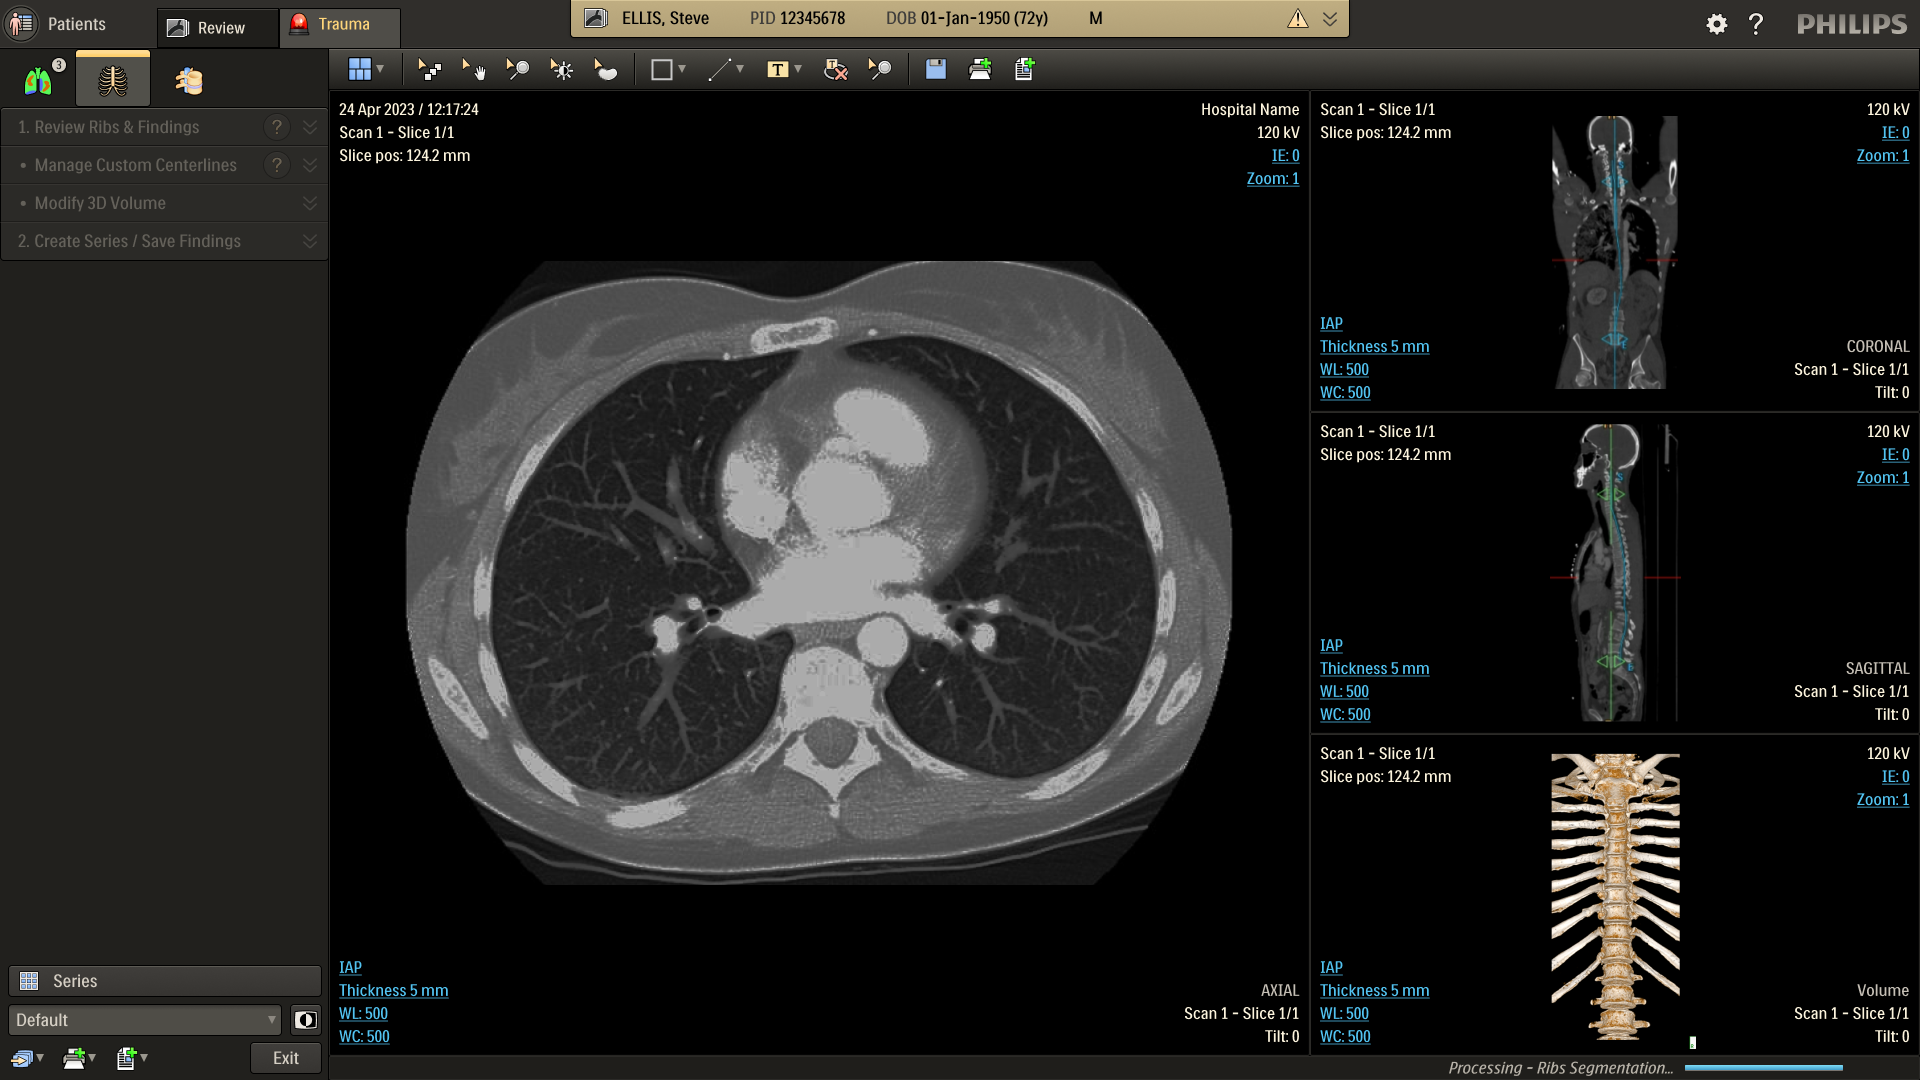The image size is (1920, 1080).
Task: Click the tissue segmentation tool icon
Action: 605,69
